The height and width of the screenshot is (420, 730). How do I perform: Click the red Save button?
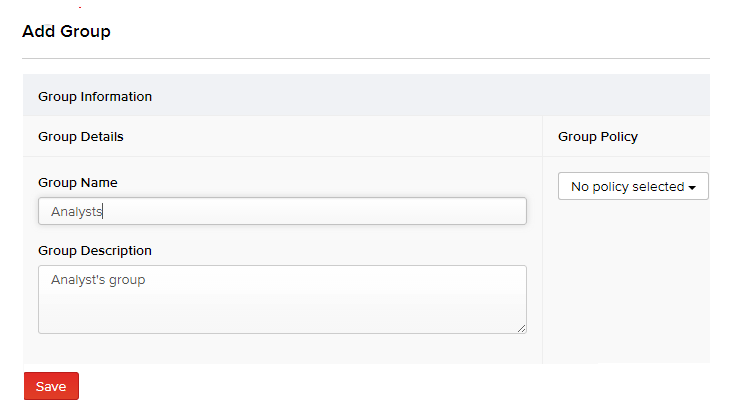[x=51, y=386]
